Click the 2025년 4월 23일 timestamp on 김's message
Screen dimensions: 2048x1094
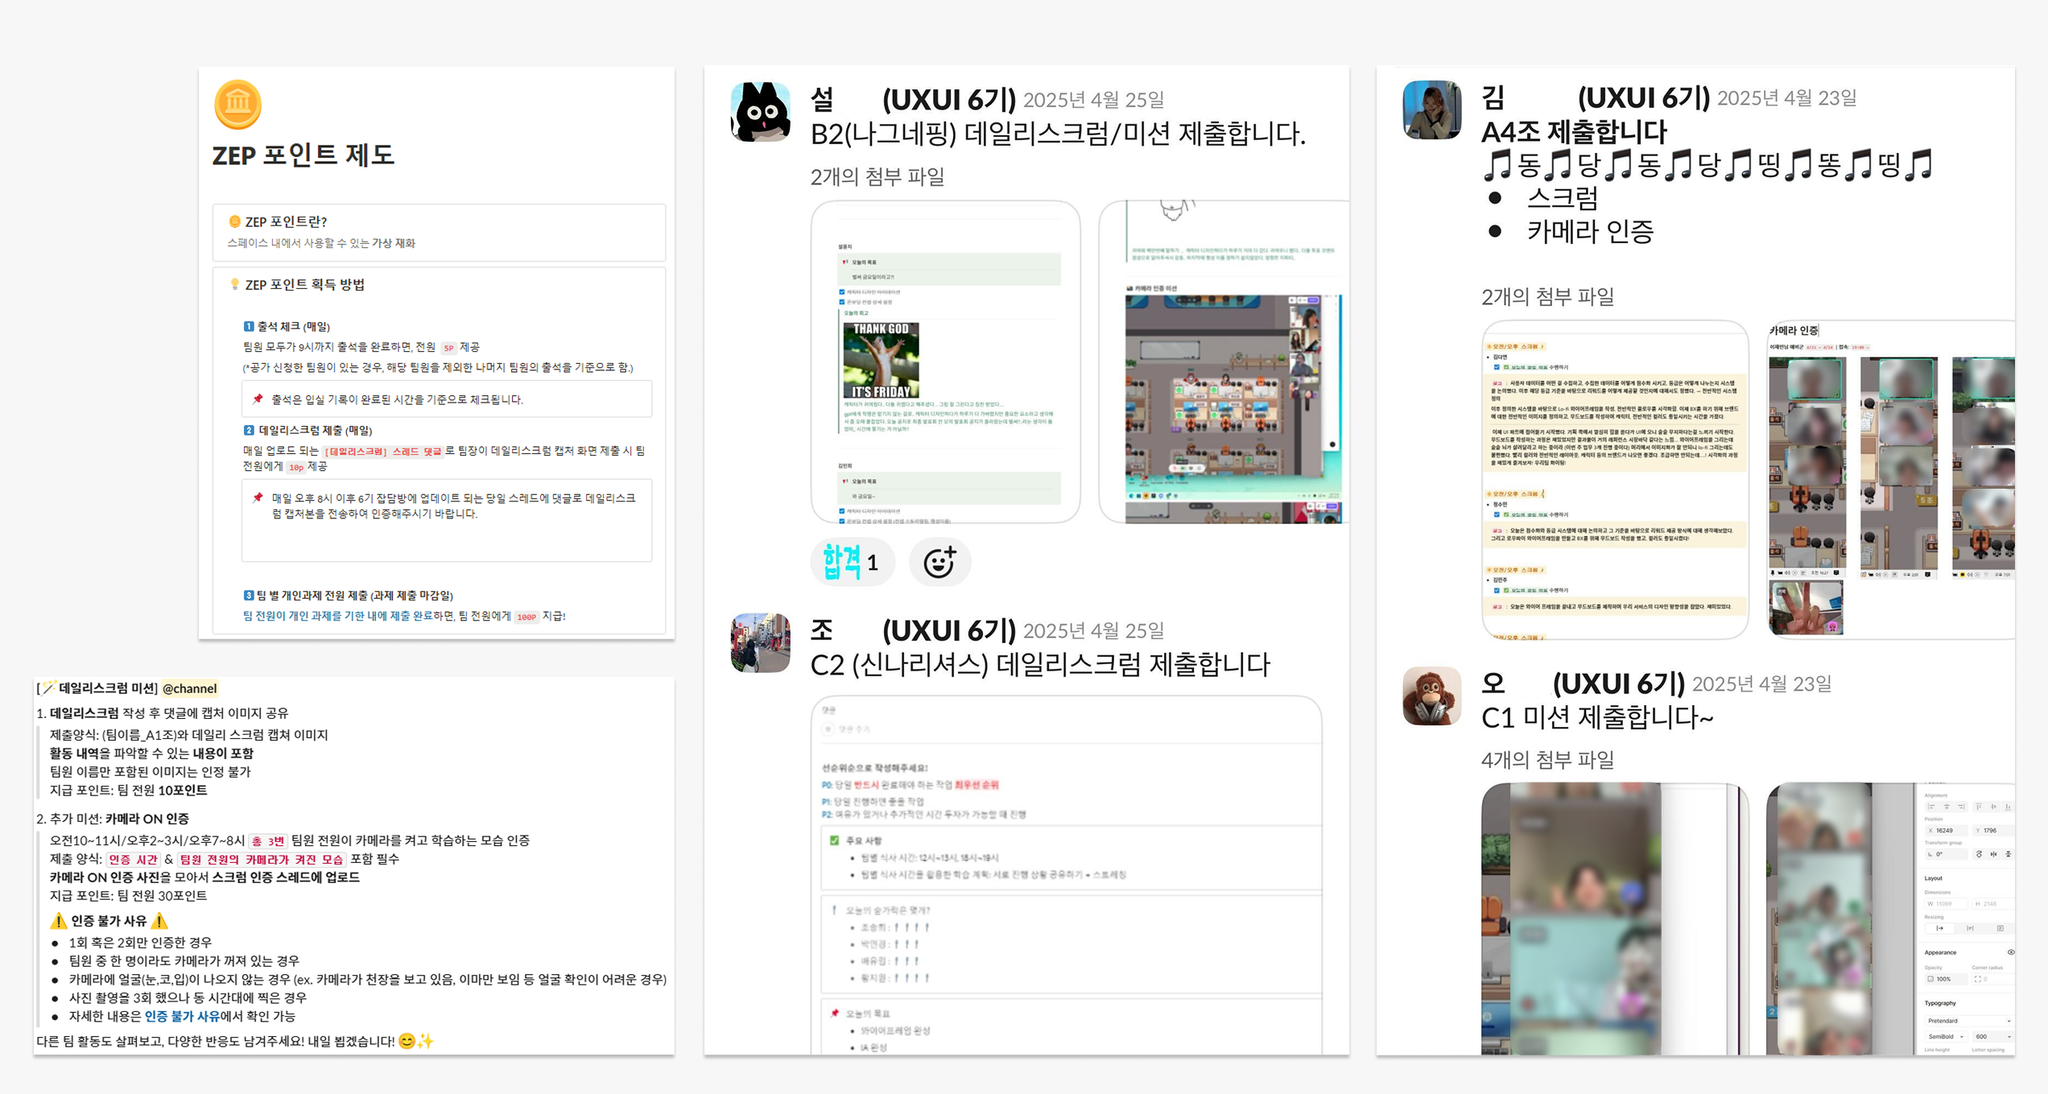click(x=1787, y=98)
